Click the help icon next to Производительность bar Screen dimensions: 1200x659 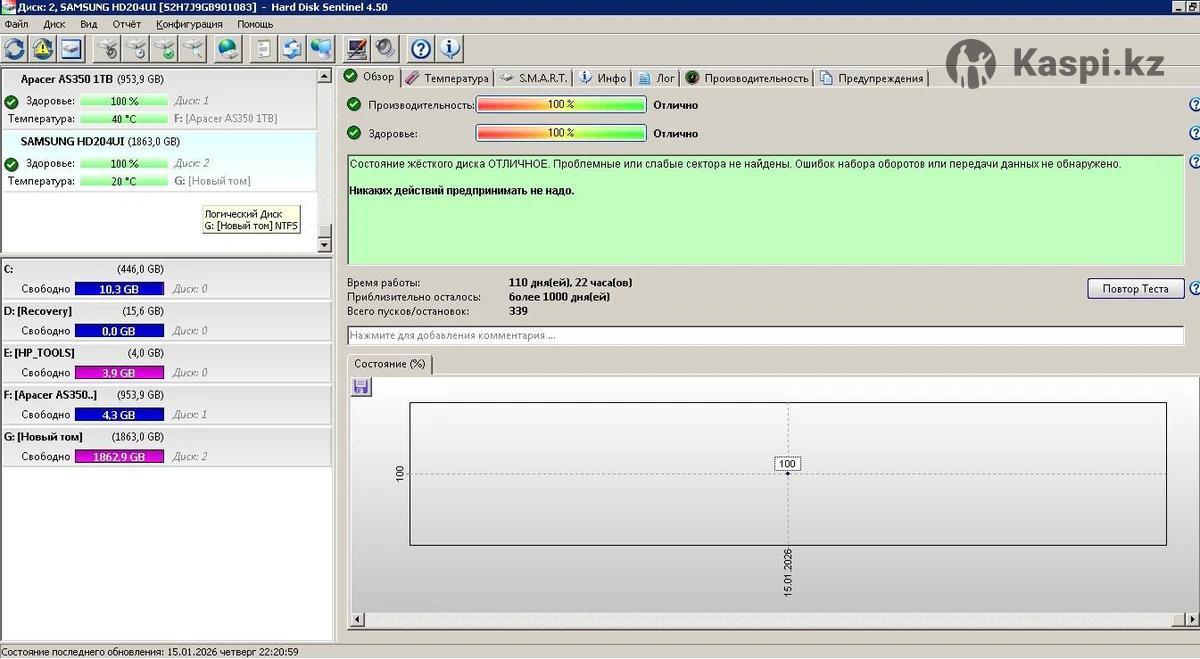1194,105
